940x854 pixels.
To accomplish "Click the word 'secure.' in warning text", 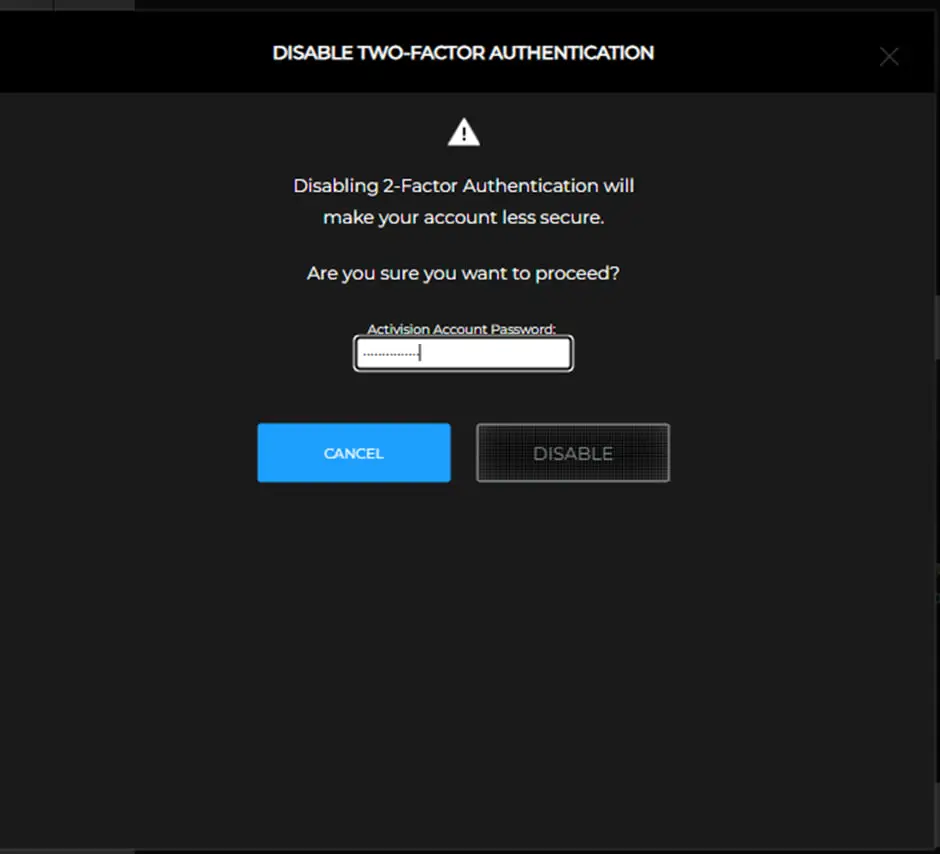I will pos(573,217).
